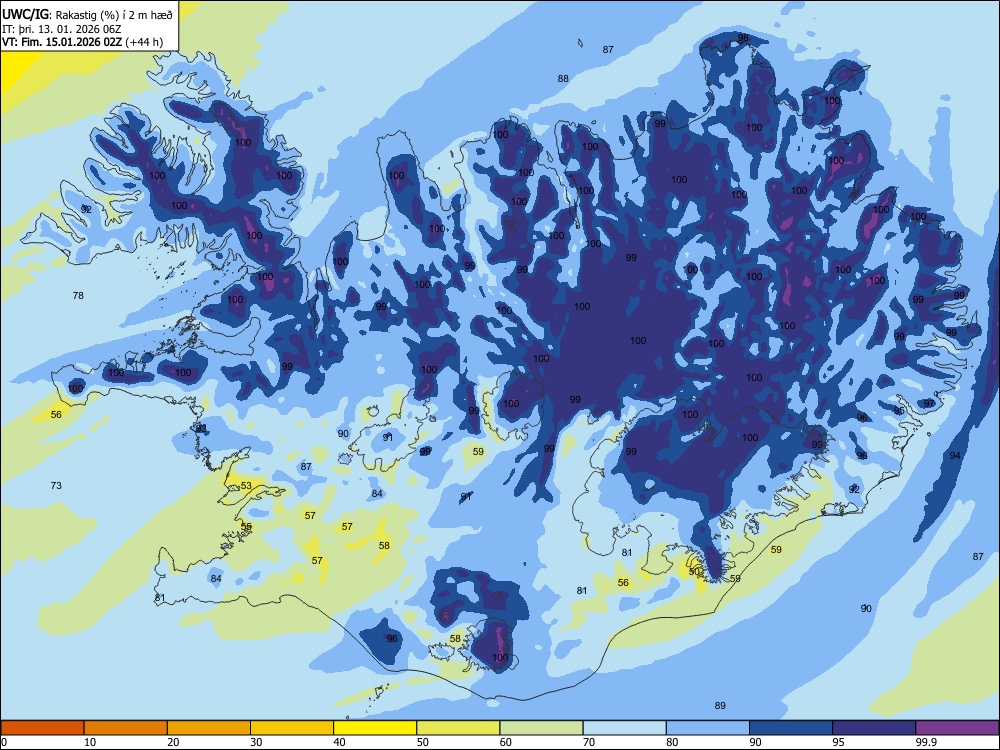Click the legend tick label '30'
The height and width of the screenshot is (750, 1000).
(256, 742)
